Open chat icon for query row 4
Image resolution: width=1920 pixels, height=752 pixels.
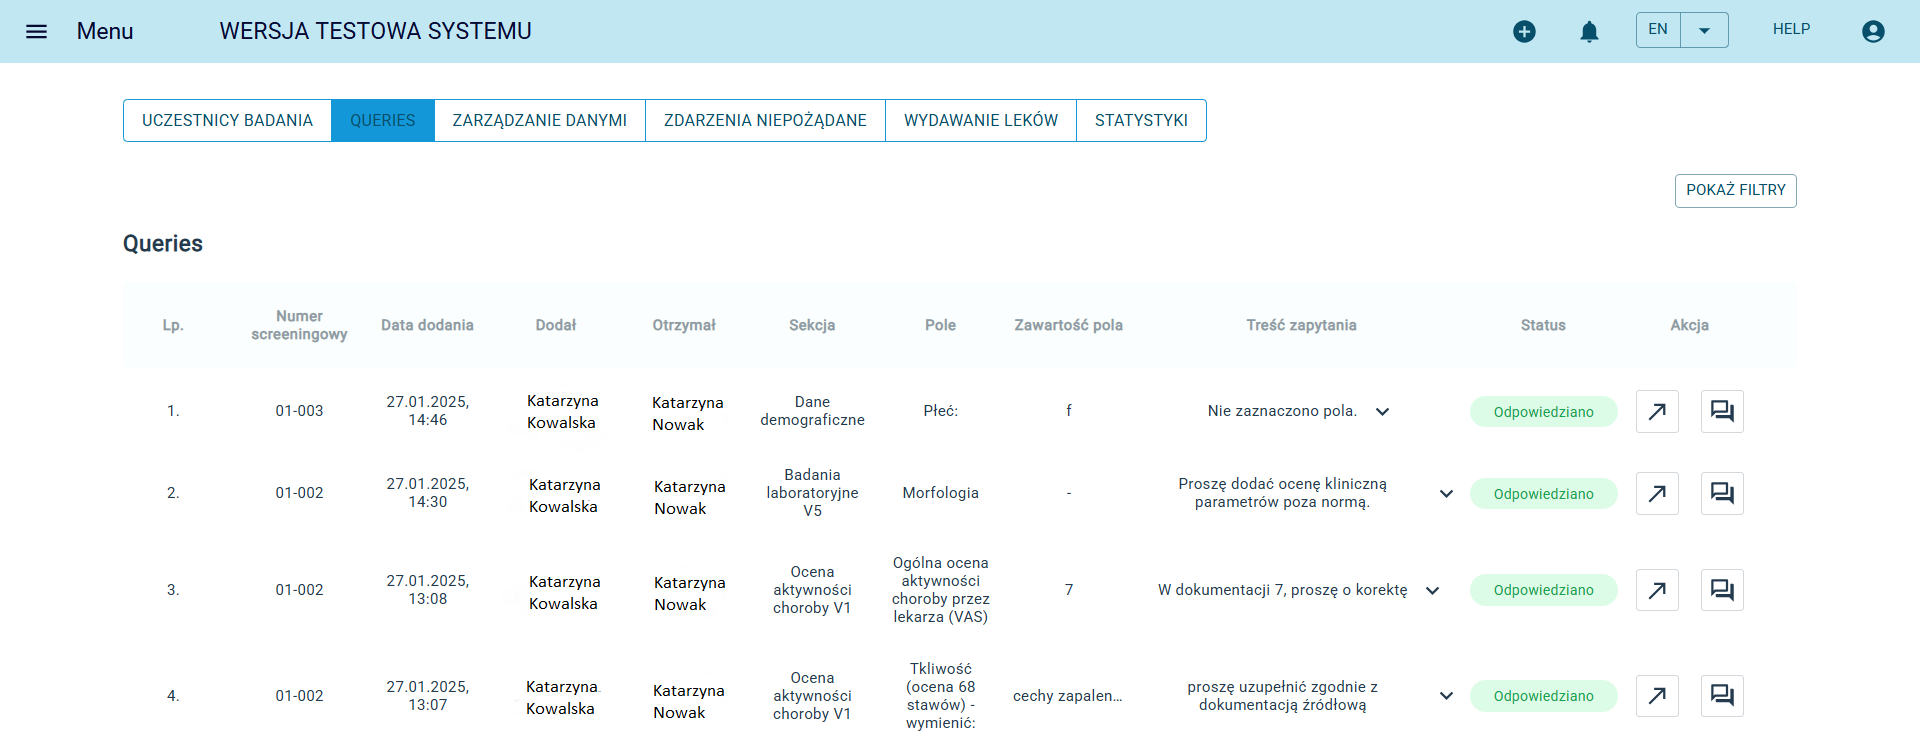click(x=1722, y=695)
